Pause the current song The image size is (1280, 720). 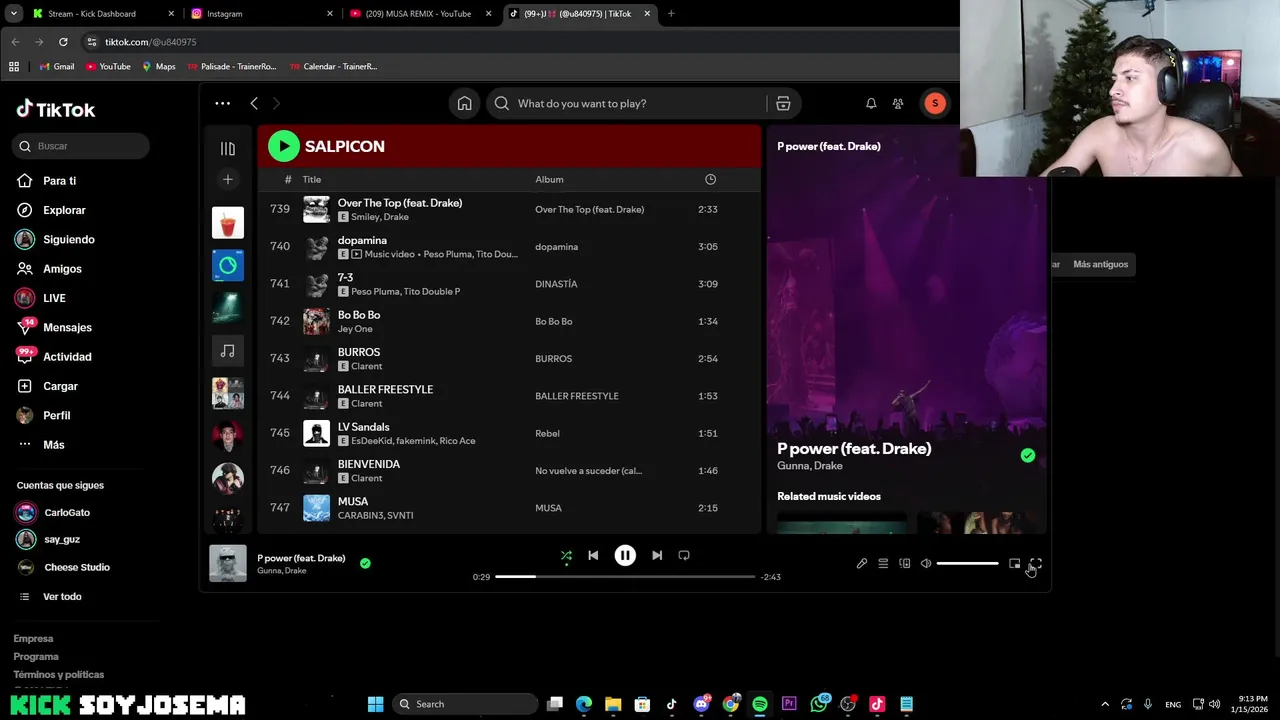click(x=625, y=555)
